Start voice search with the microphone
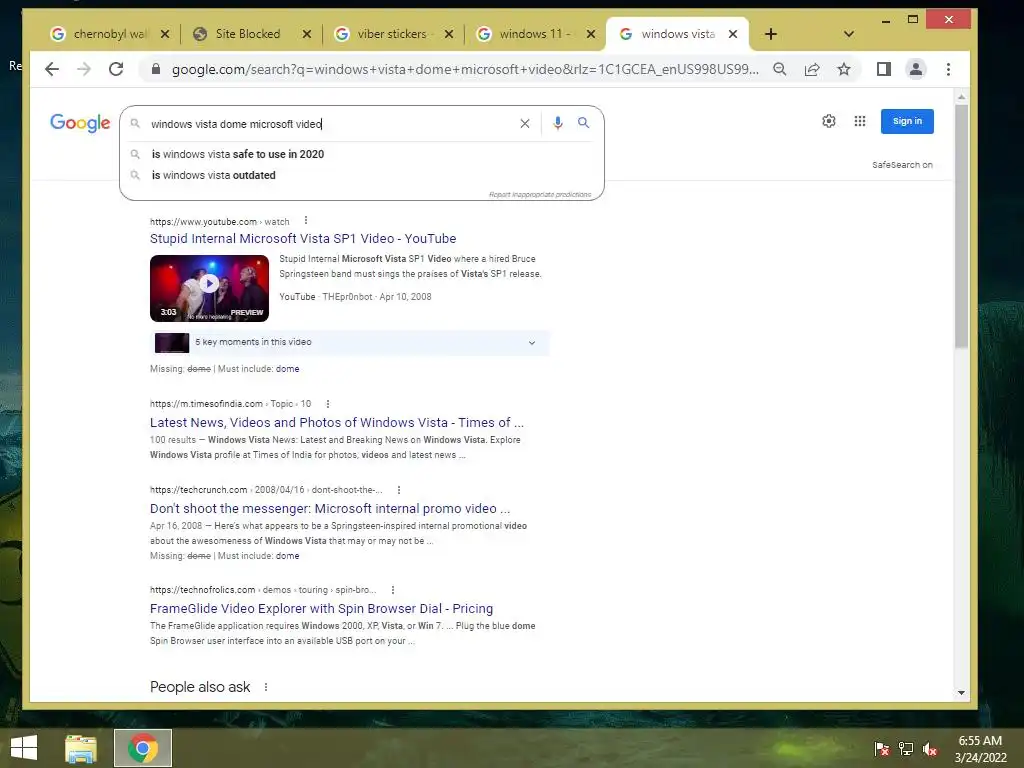Image resolution: width=1024 pixels, height=768 pixels. (x=558, y=123)
